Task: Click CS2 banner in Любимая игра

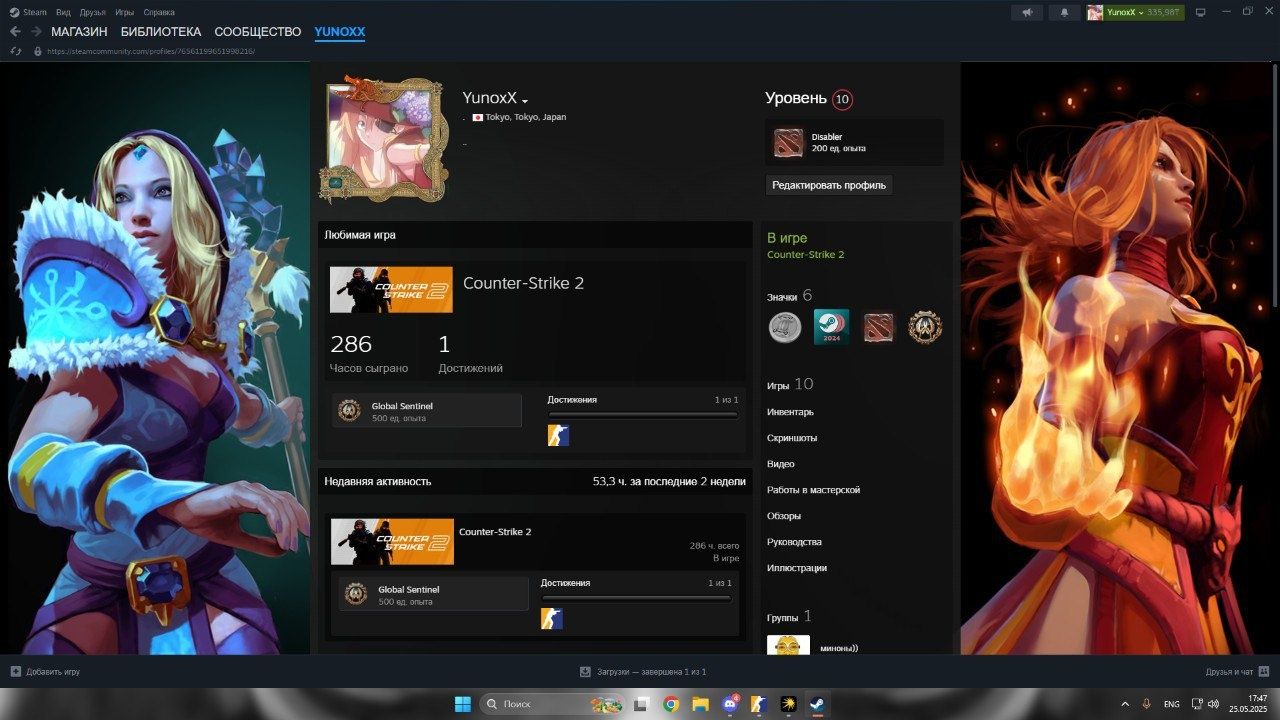Action: click(391, 290)
